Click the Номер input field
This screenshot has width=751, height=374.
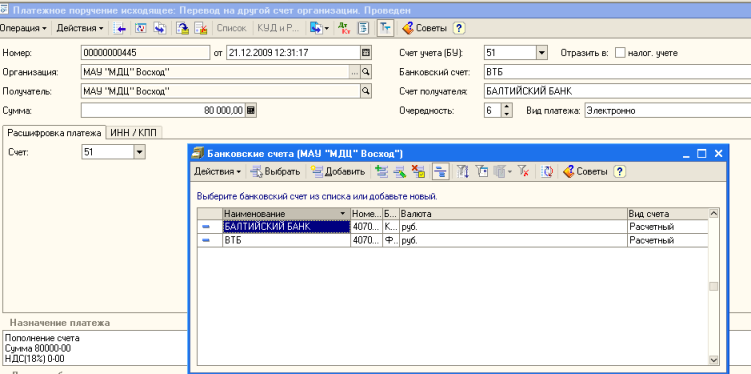(146, 53)
